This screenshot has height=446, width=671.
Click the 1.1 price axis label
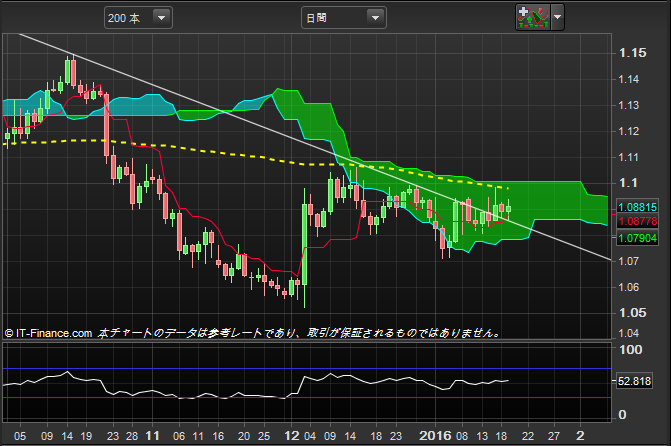coord(628,183)
